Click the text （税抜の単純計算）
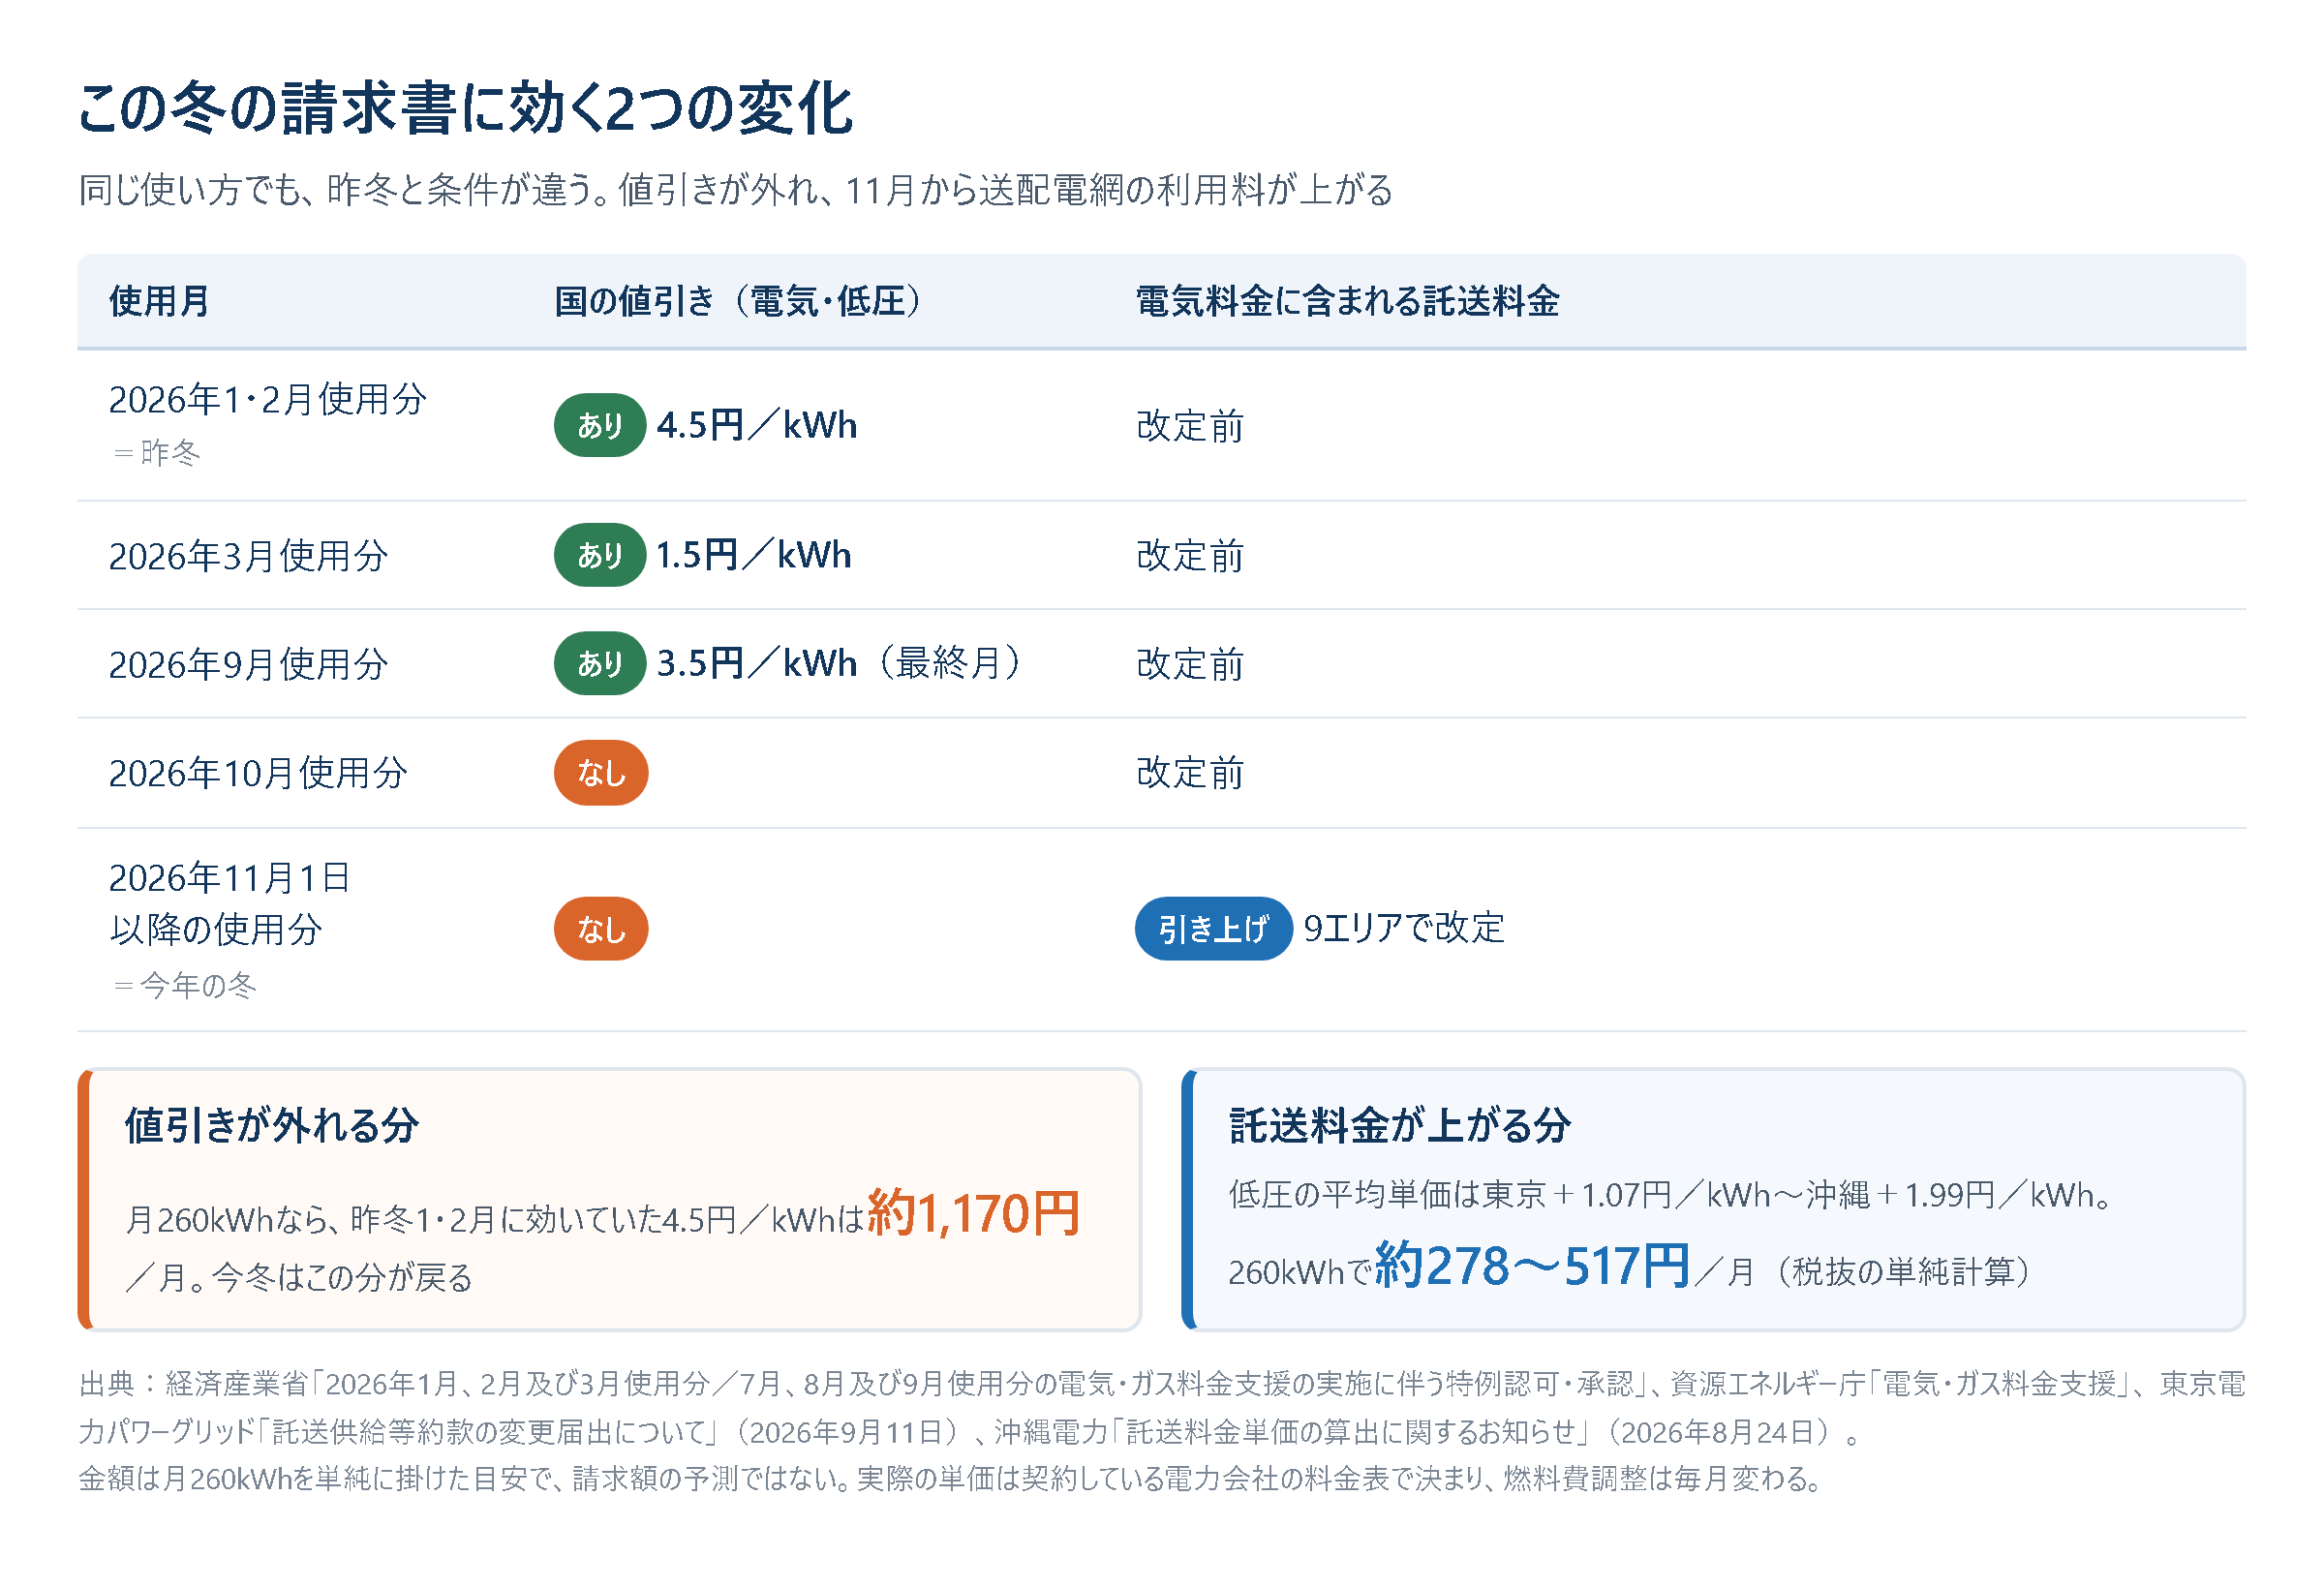The width and height of the screenshot is (2324, 1588). 1904,1272
